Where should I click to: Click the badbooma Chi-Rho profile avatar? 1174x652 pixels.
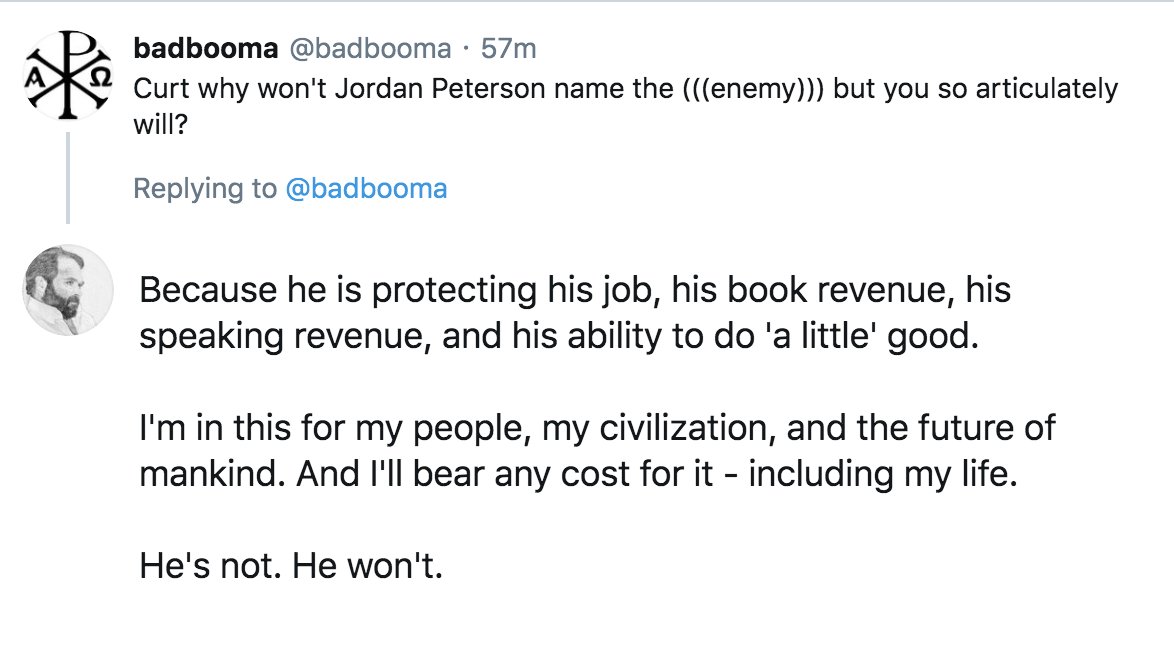(x=68, y=77)
